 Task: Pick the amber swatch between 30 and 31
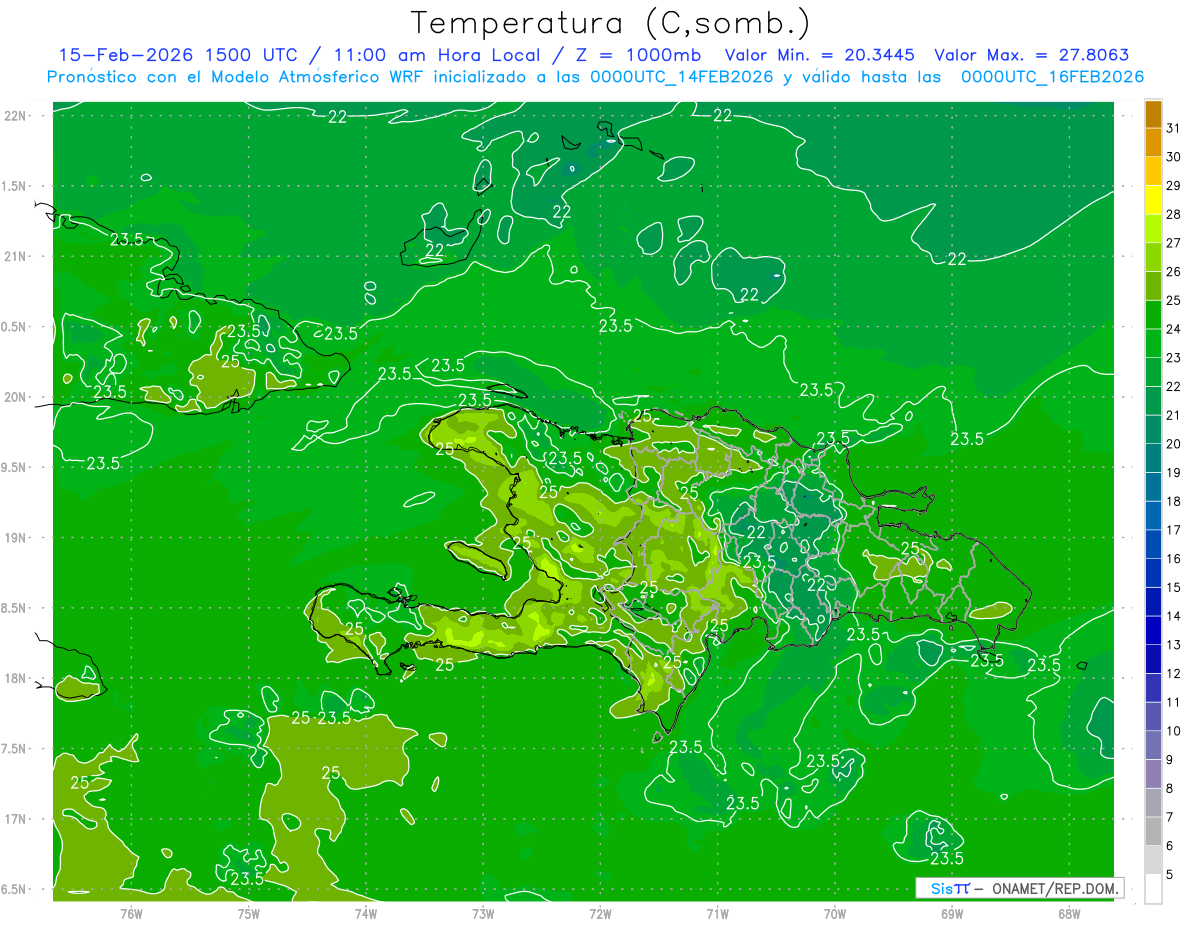pos(1153,142)
